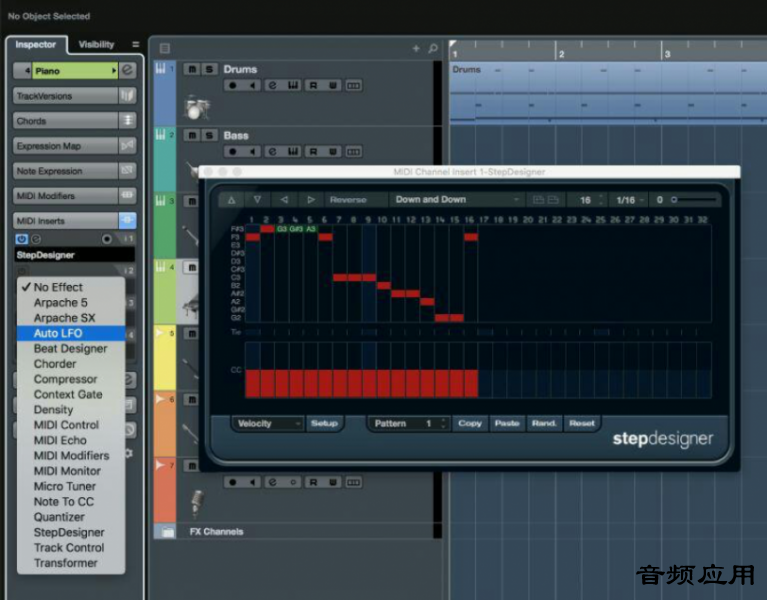Shift the StepDesigner pattern left

tap(284, 200)
